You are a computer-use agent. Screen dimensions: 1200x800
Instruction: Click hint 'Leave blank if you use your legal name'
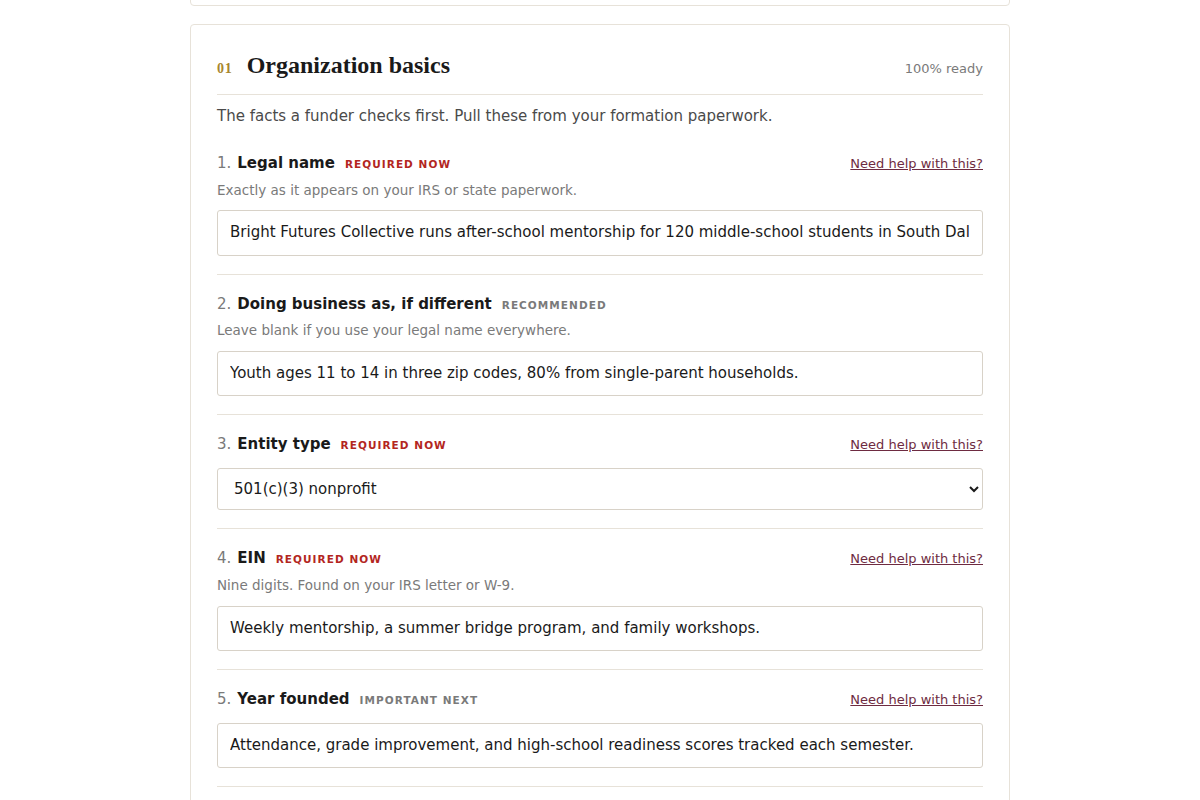click(x=393, y=330)
